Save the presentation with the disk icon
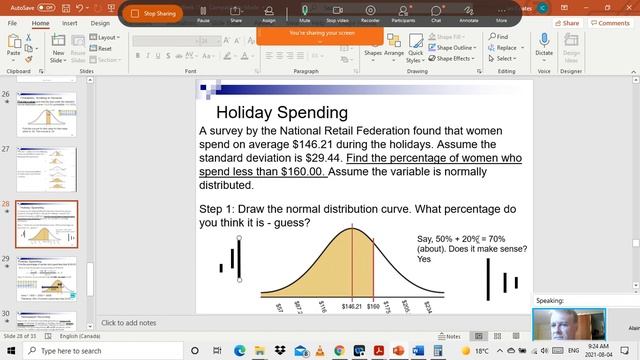 (x=66, y=8)
